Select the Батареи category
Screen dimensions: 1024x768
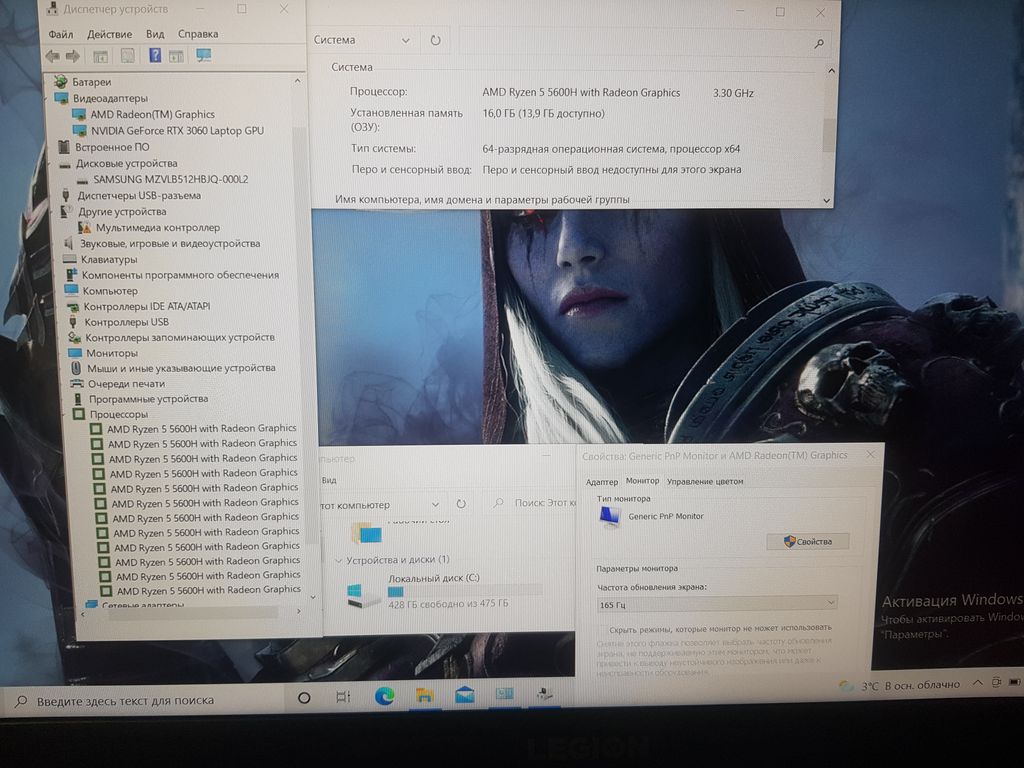click(x=91, y=82)
